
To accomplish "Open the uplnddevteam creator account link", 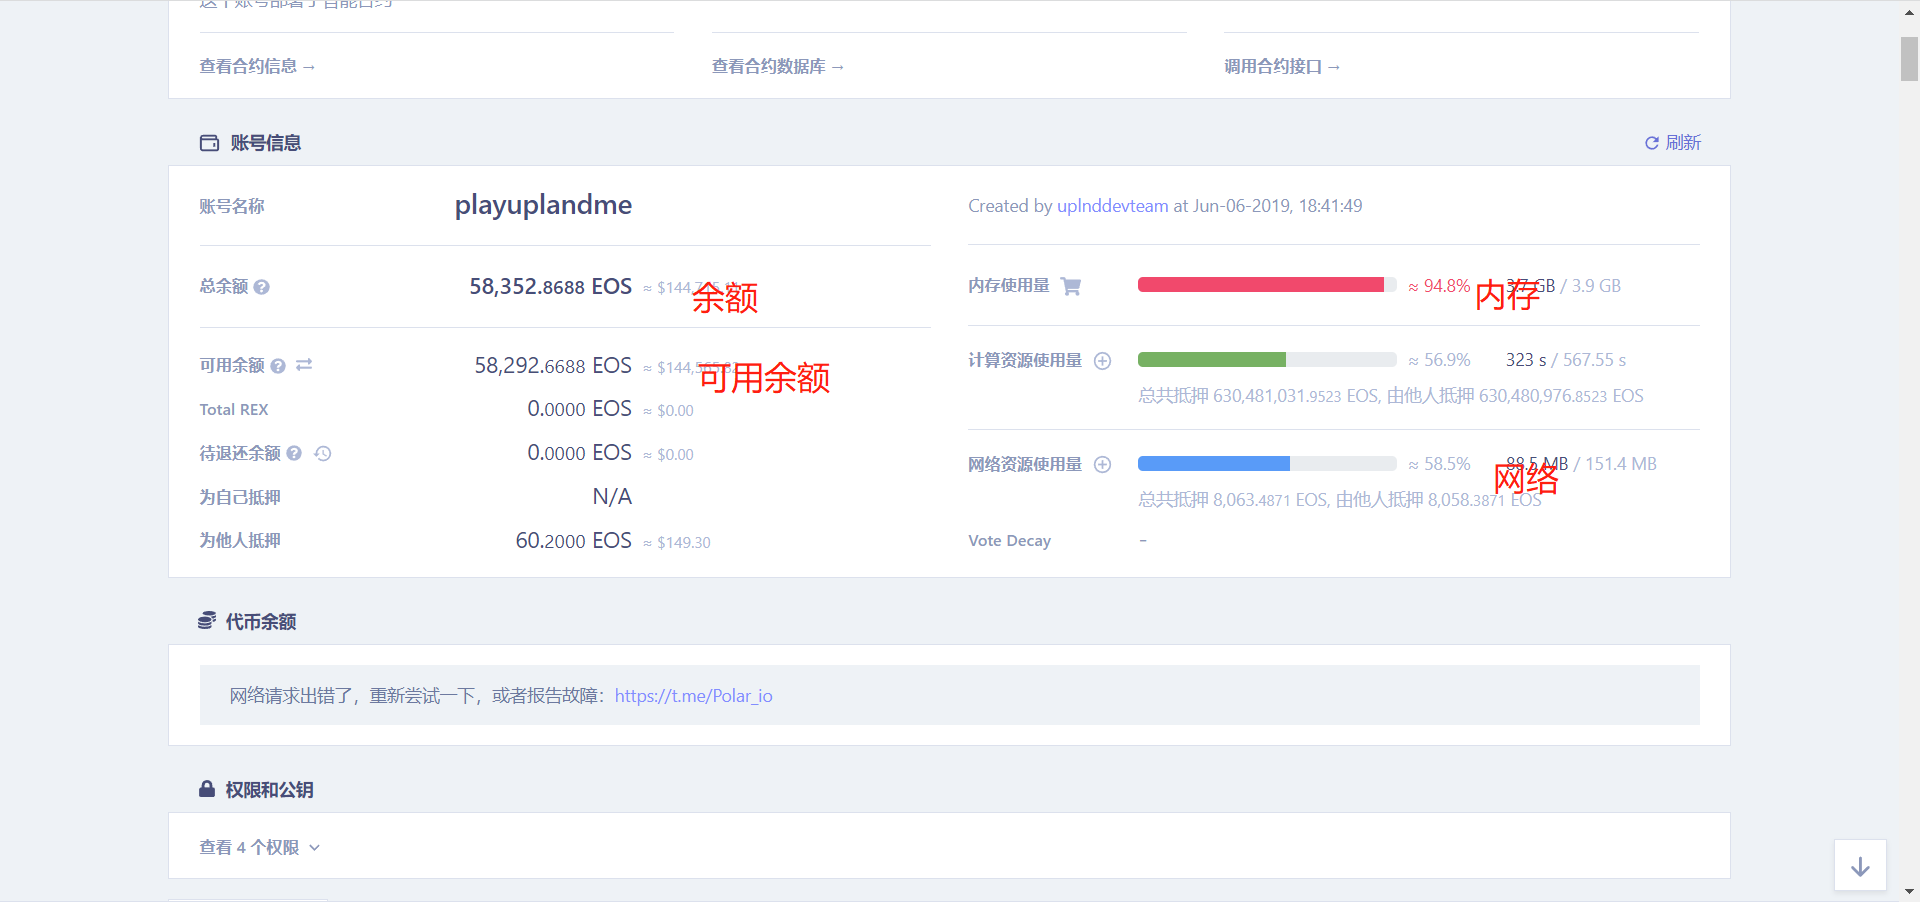I will click(x=1112, y=206).
